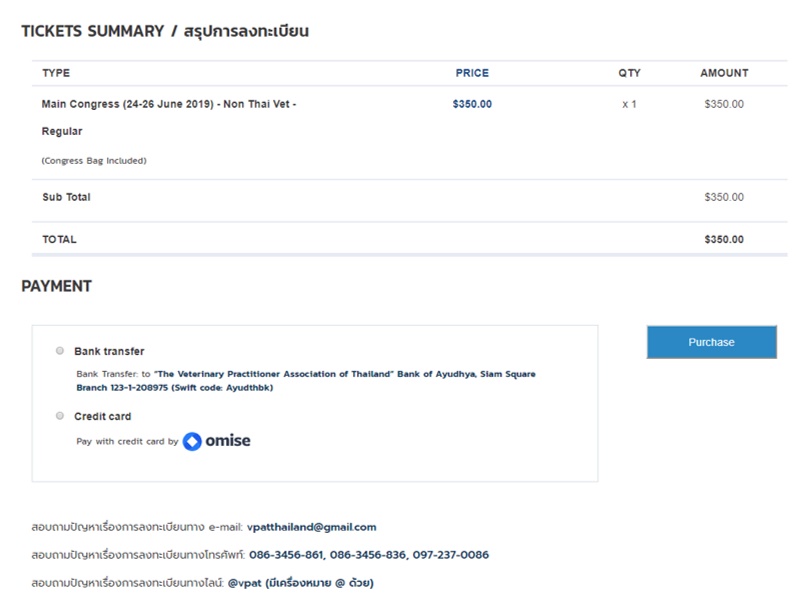The width and height of the screenshot is (798, 612).
Task: Click the bank account details text
Action: [x=306, y=381]
